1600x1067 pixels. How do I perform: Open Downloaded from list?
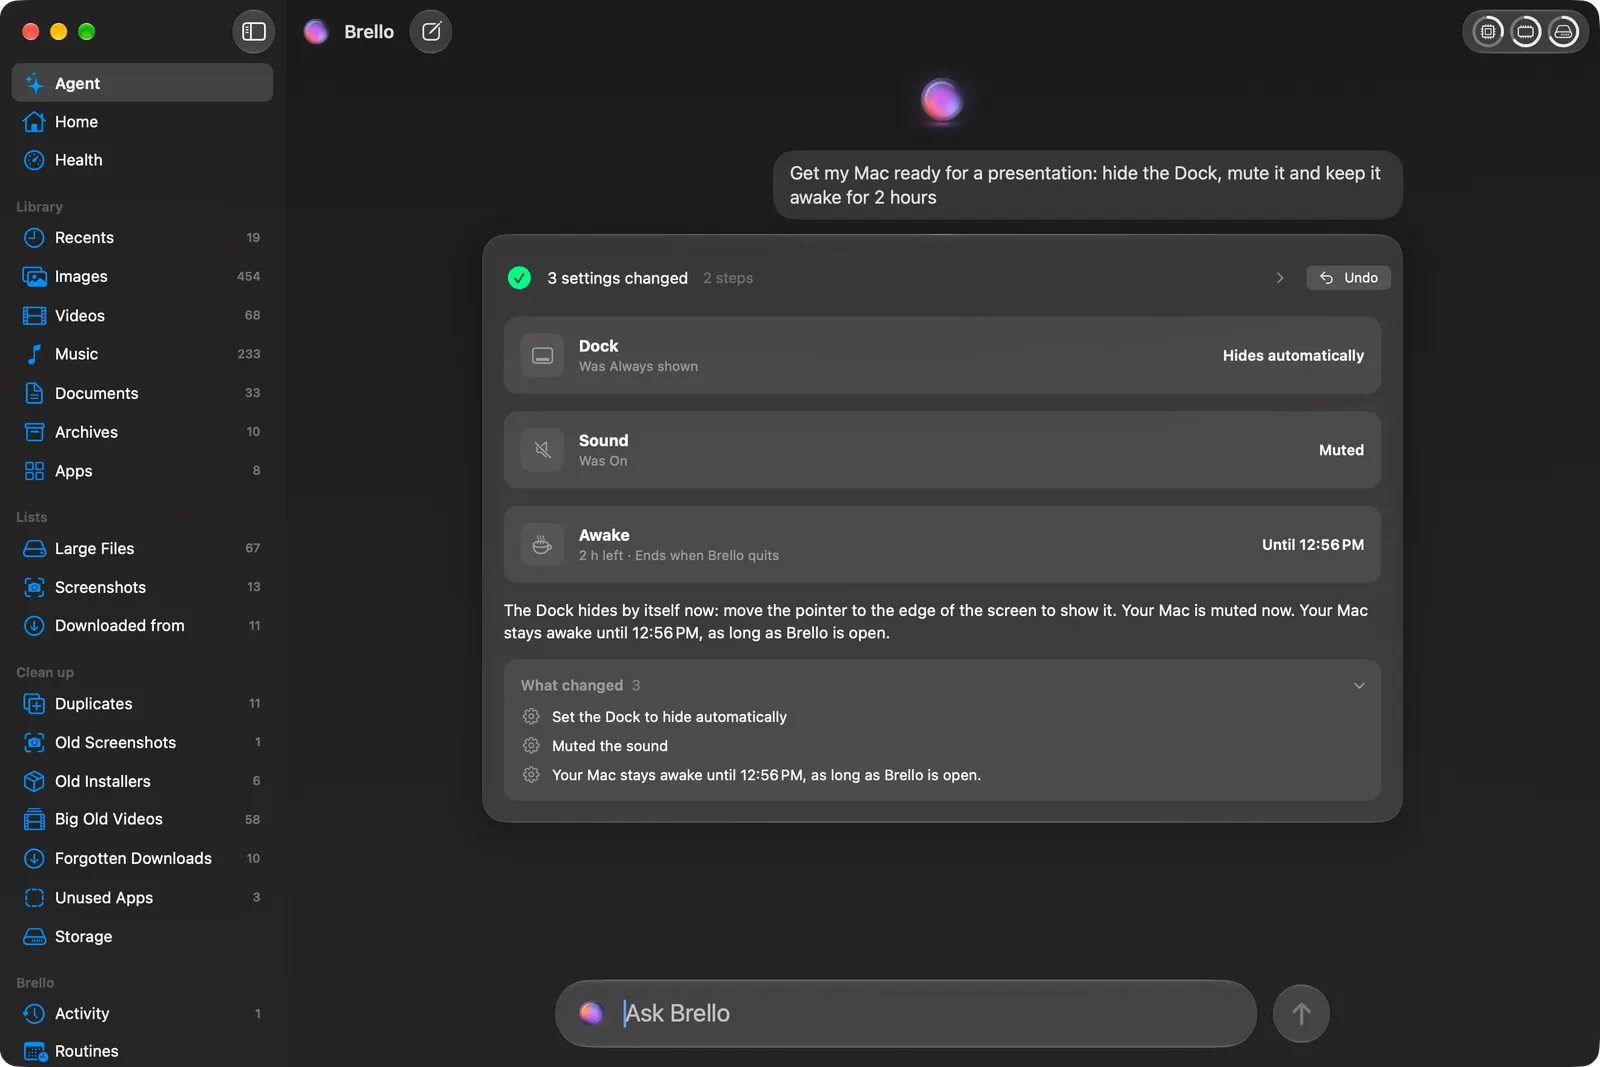142,626
